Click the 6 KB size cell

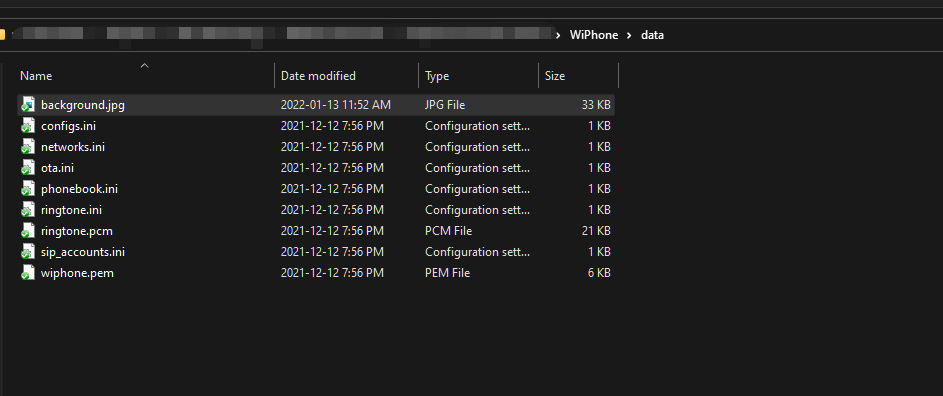tap(599, 273)
